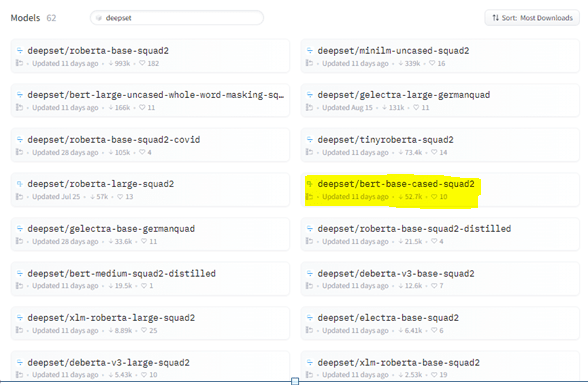Open deepset/deberta-v3-large-squad2 model
The height and width of the screenshot is (385, 588).
(150, 367)
